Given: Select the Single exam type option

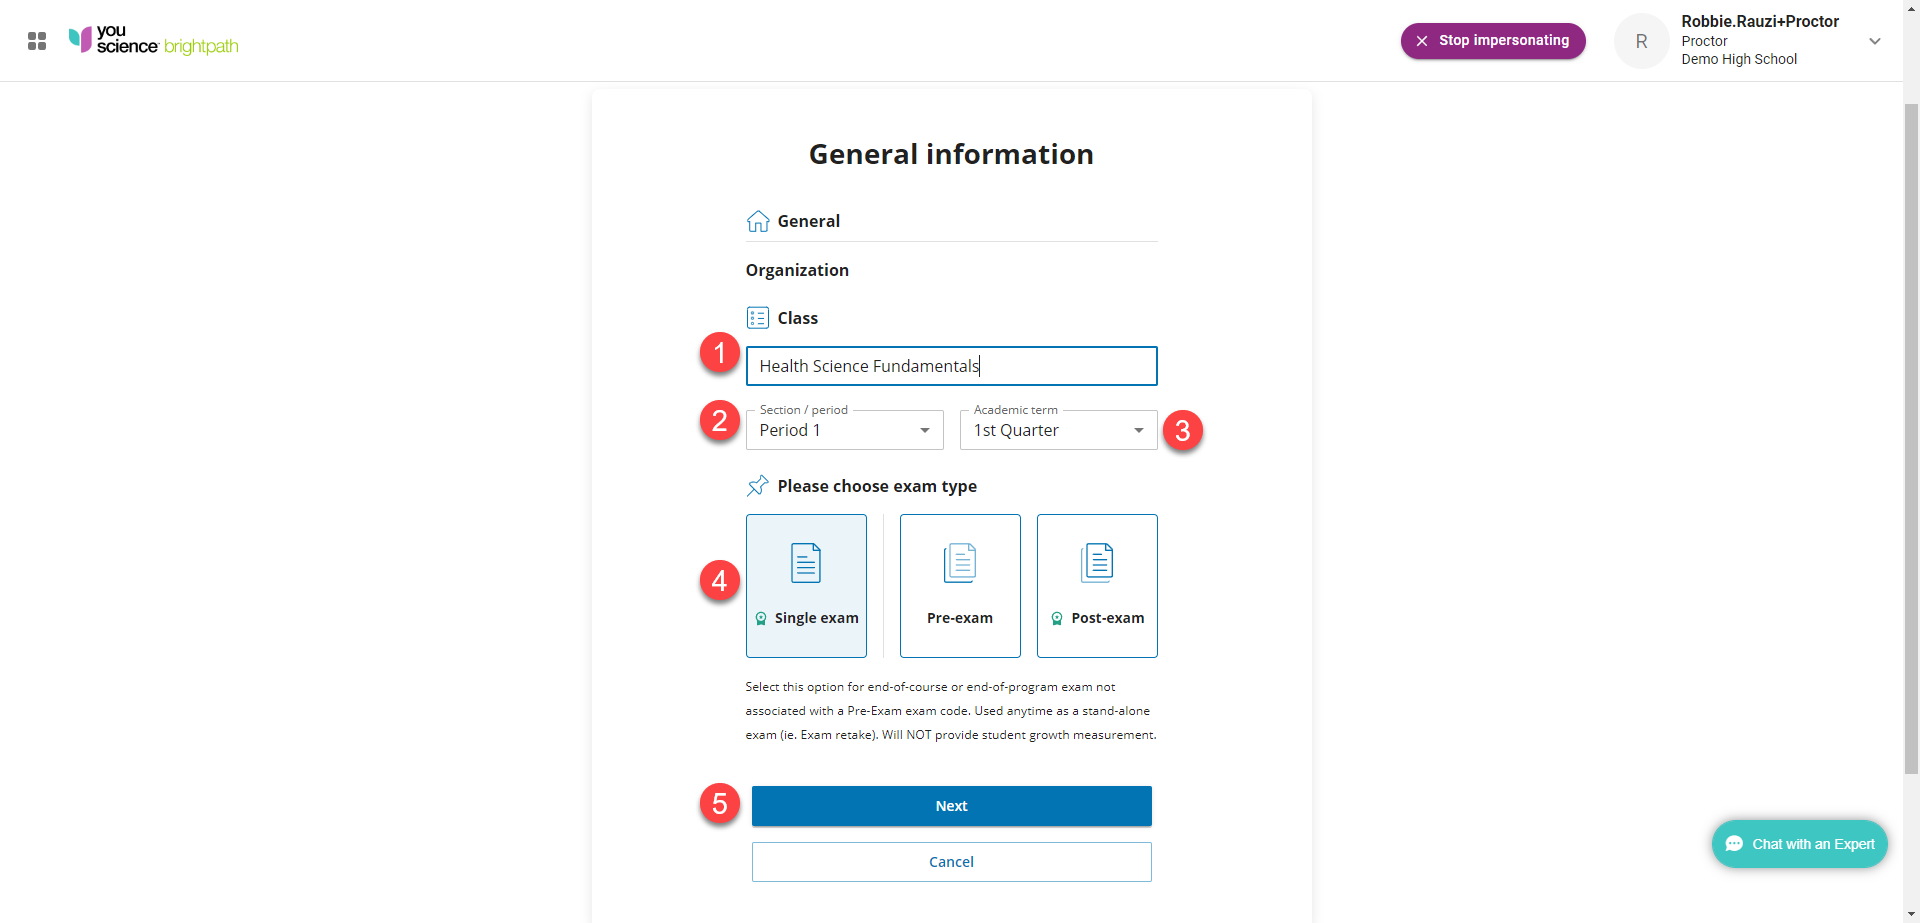Looking at the screenshot, I should (806, 586).
